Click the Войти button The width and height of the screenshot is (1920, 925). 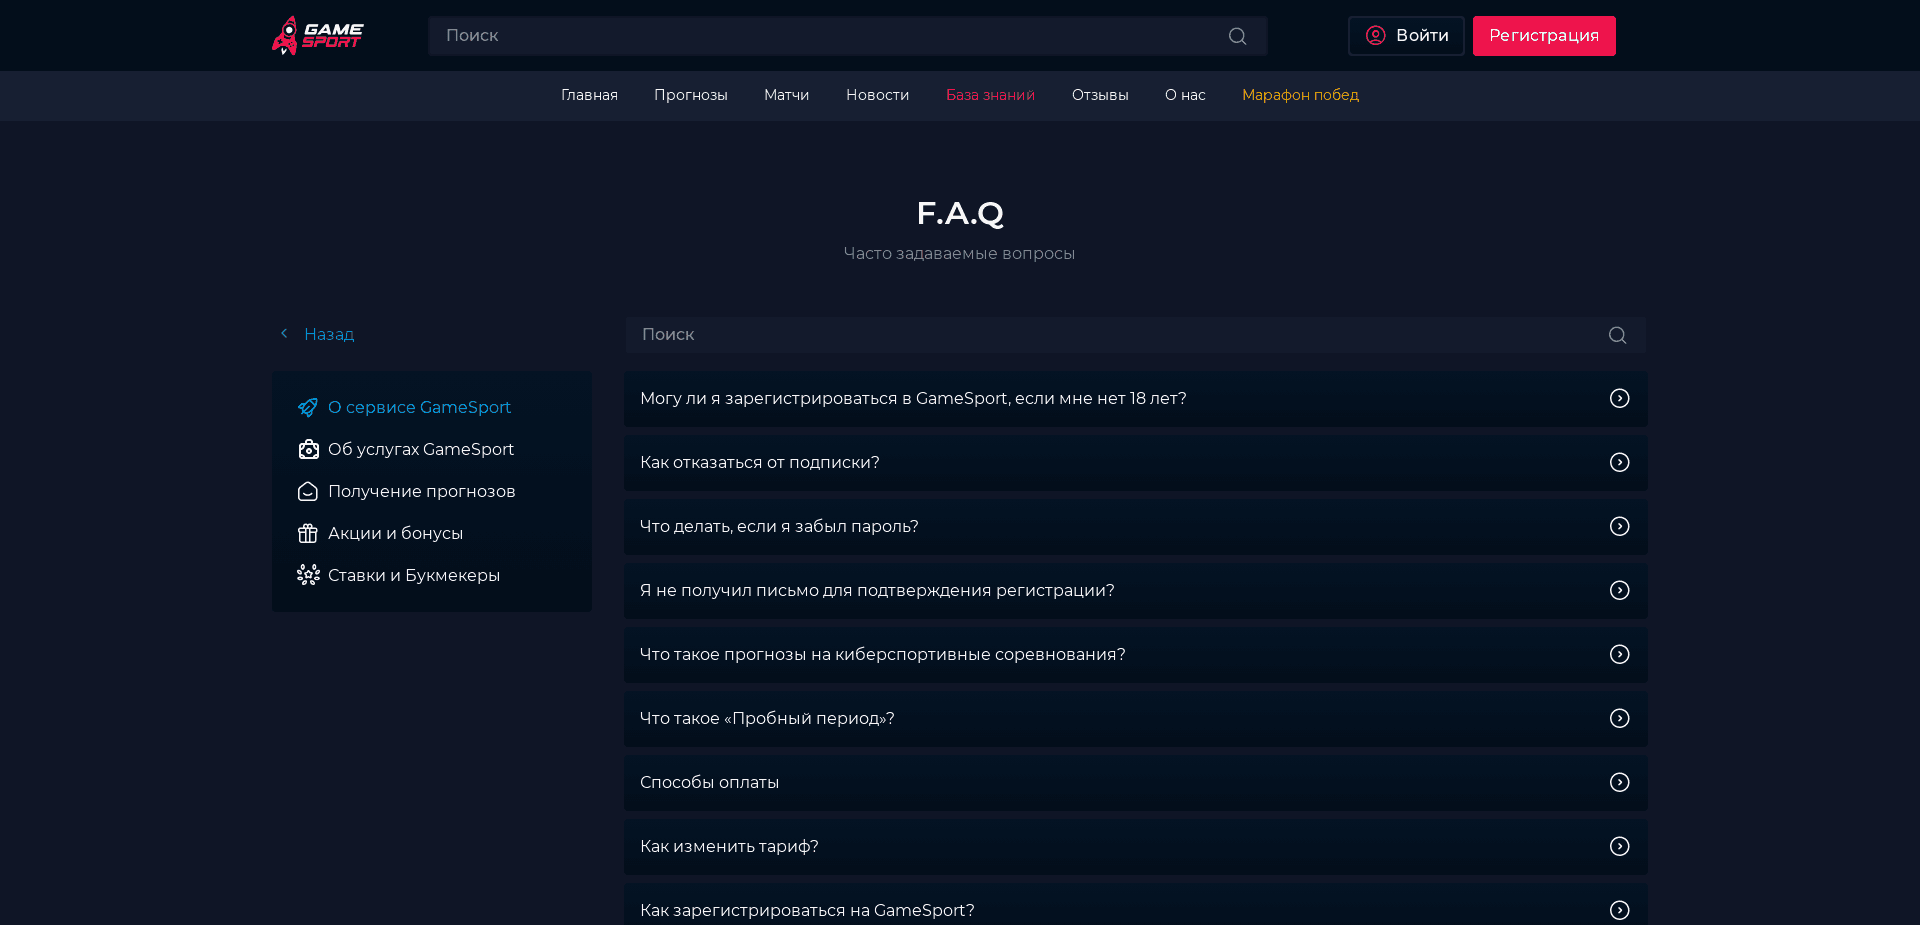1406,35
